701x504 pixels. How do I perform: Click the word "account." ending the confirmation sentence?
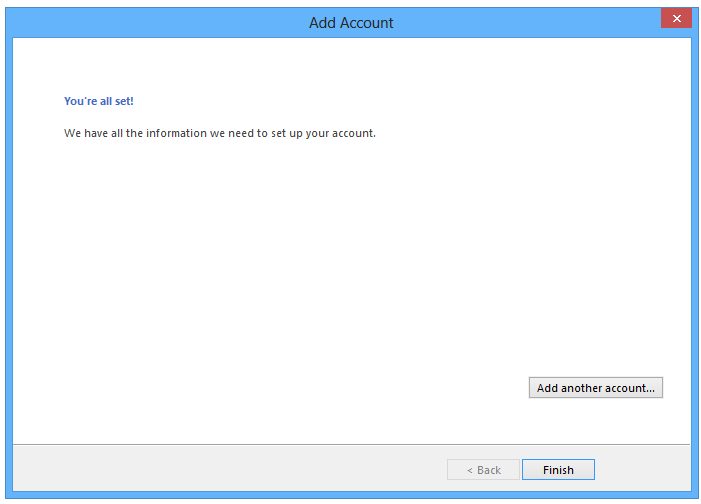point(353,133)
